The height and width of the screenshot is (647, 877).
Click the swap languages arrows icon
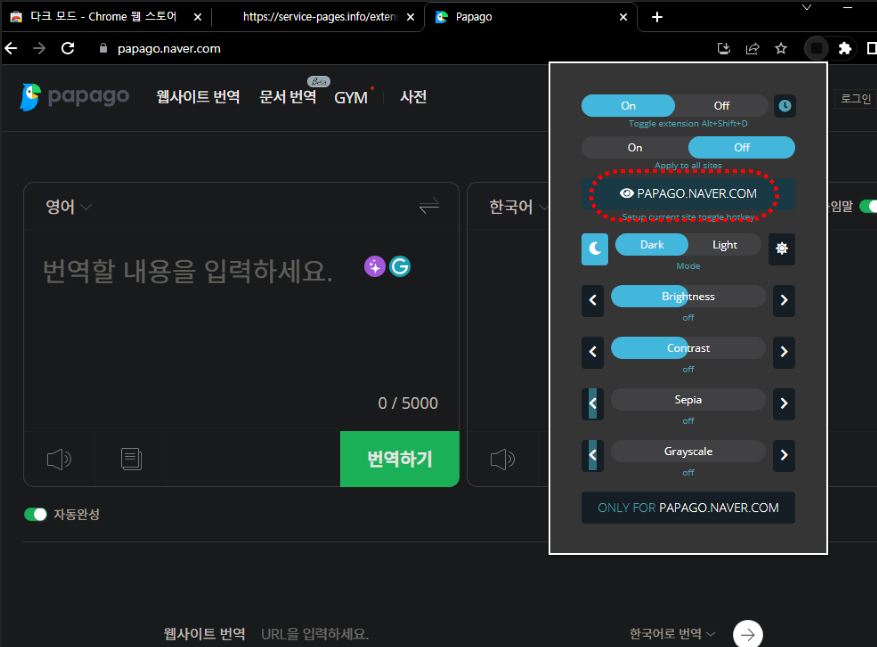point(429,206)
